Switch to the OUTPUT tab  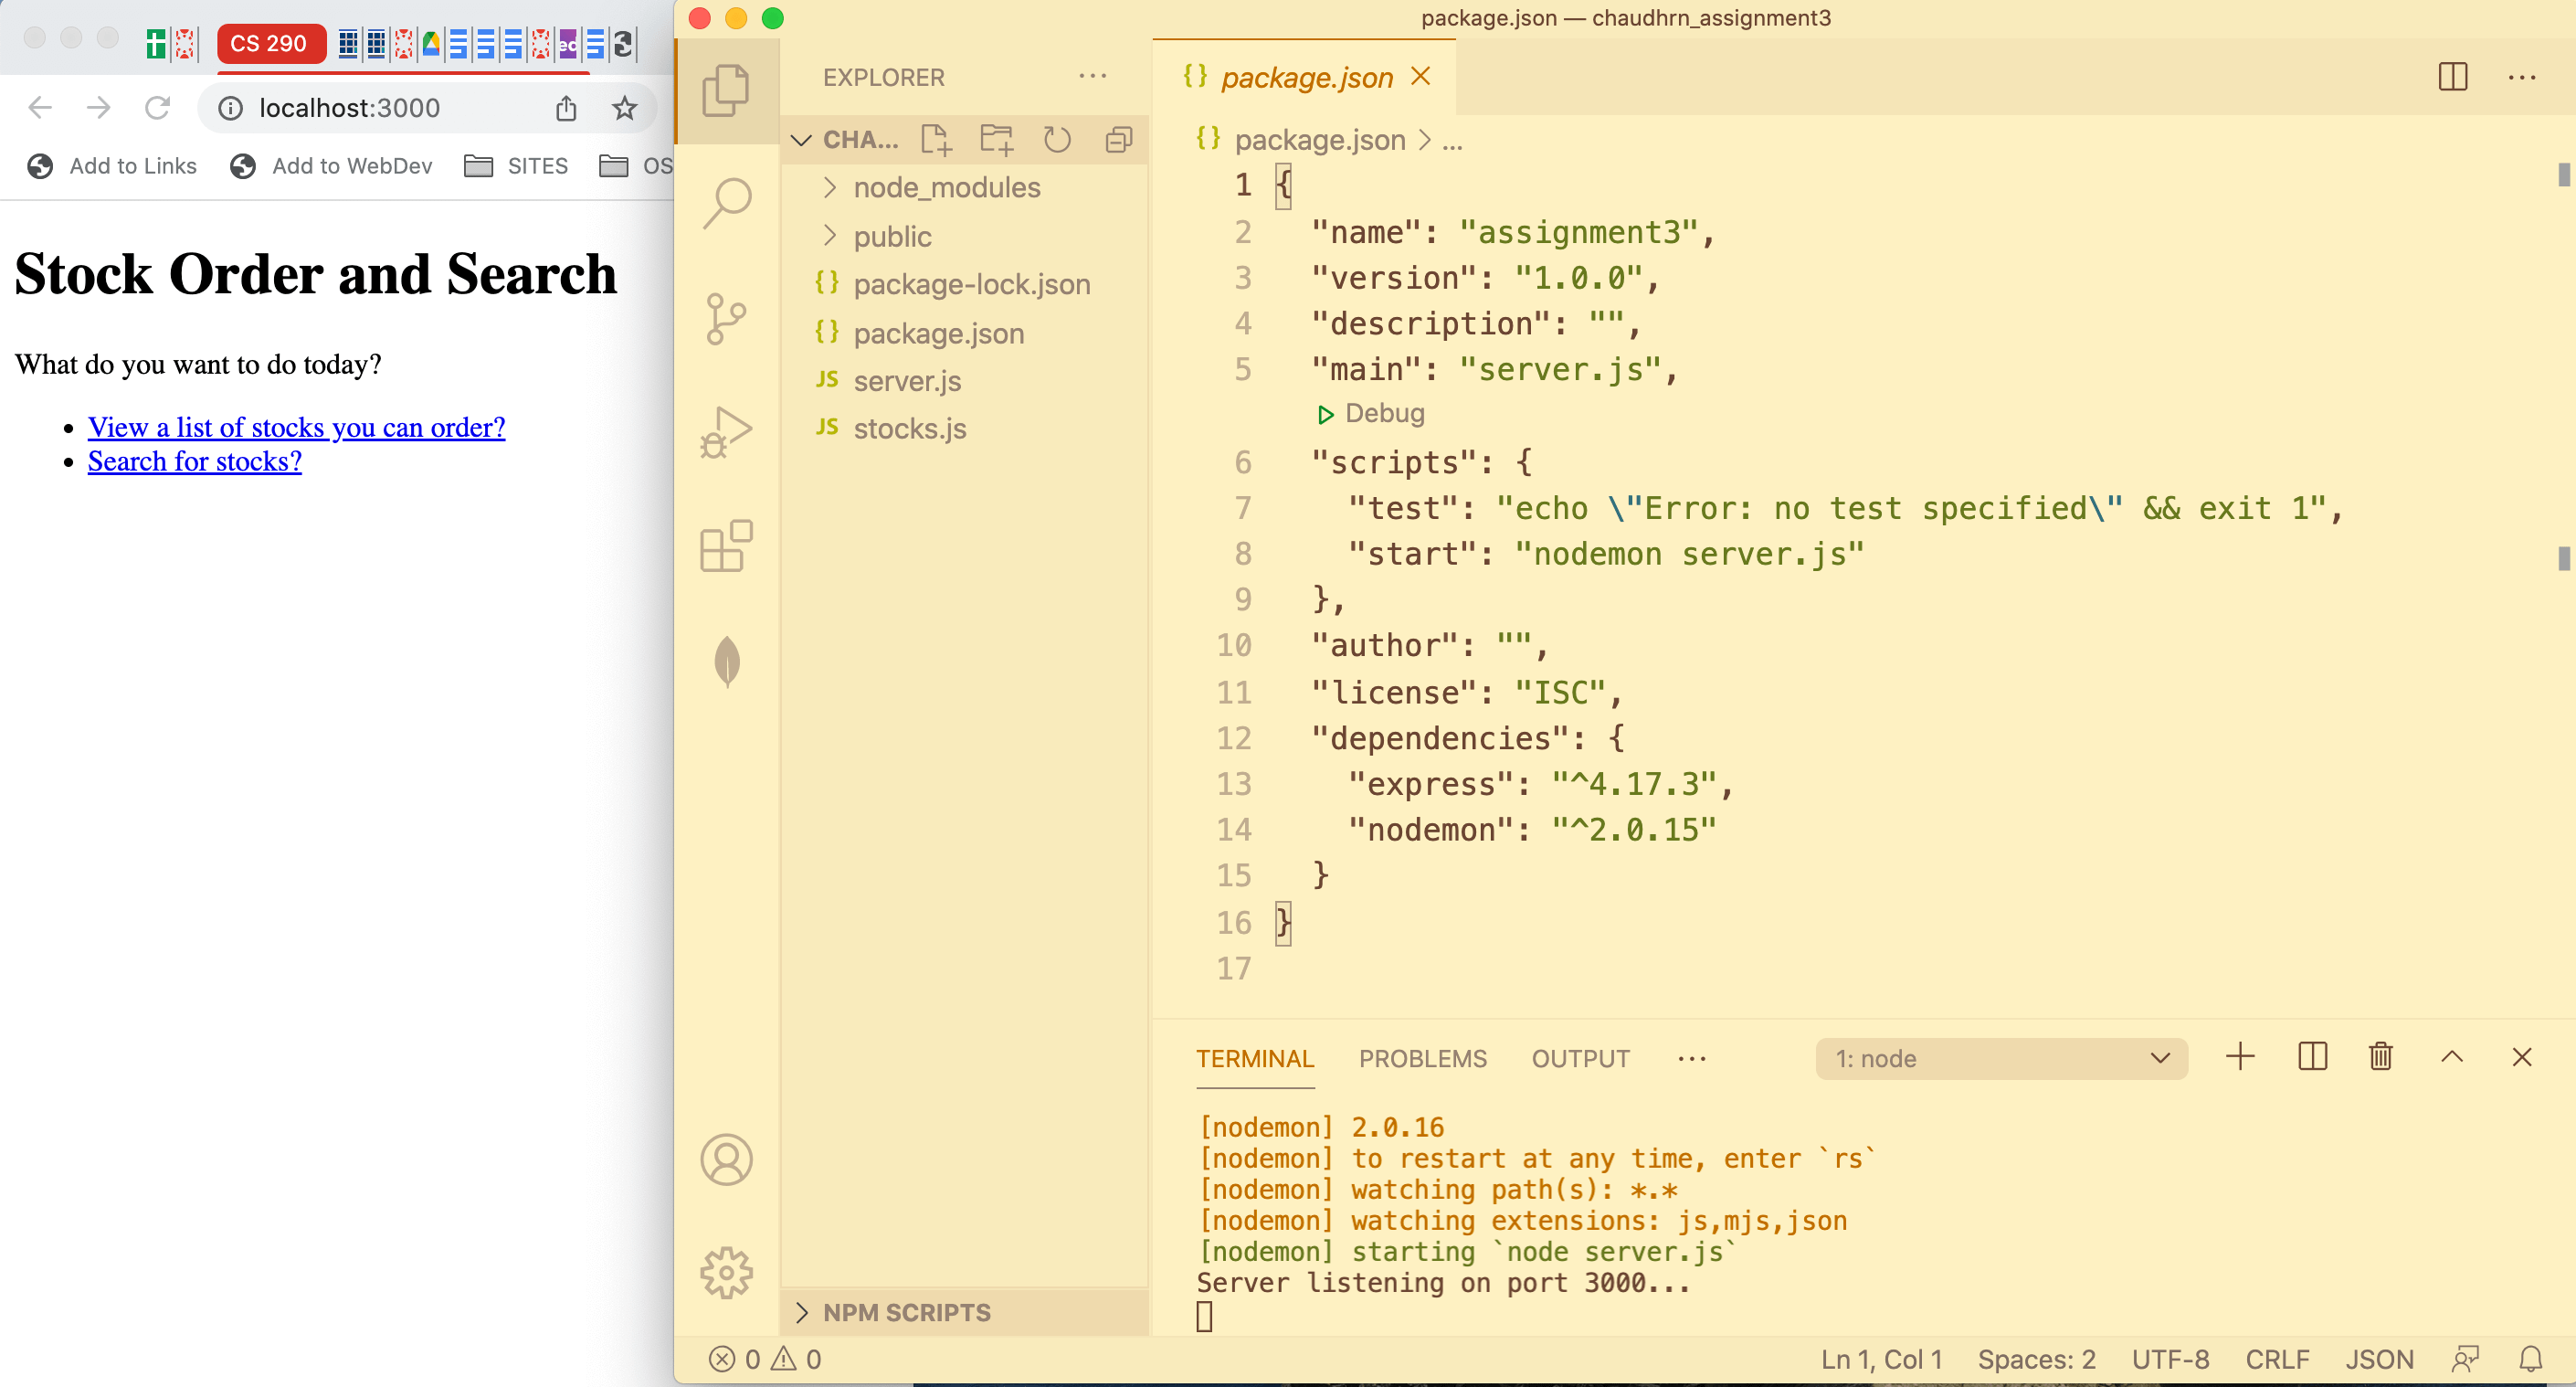point(1580,1058)
